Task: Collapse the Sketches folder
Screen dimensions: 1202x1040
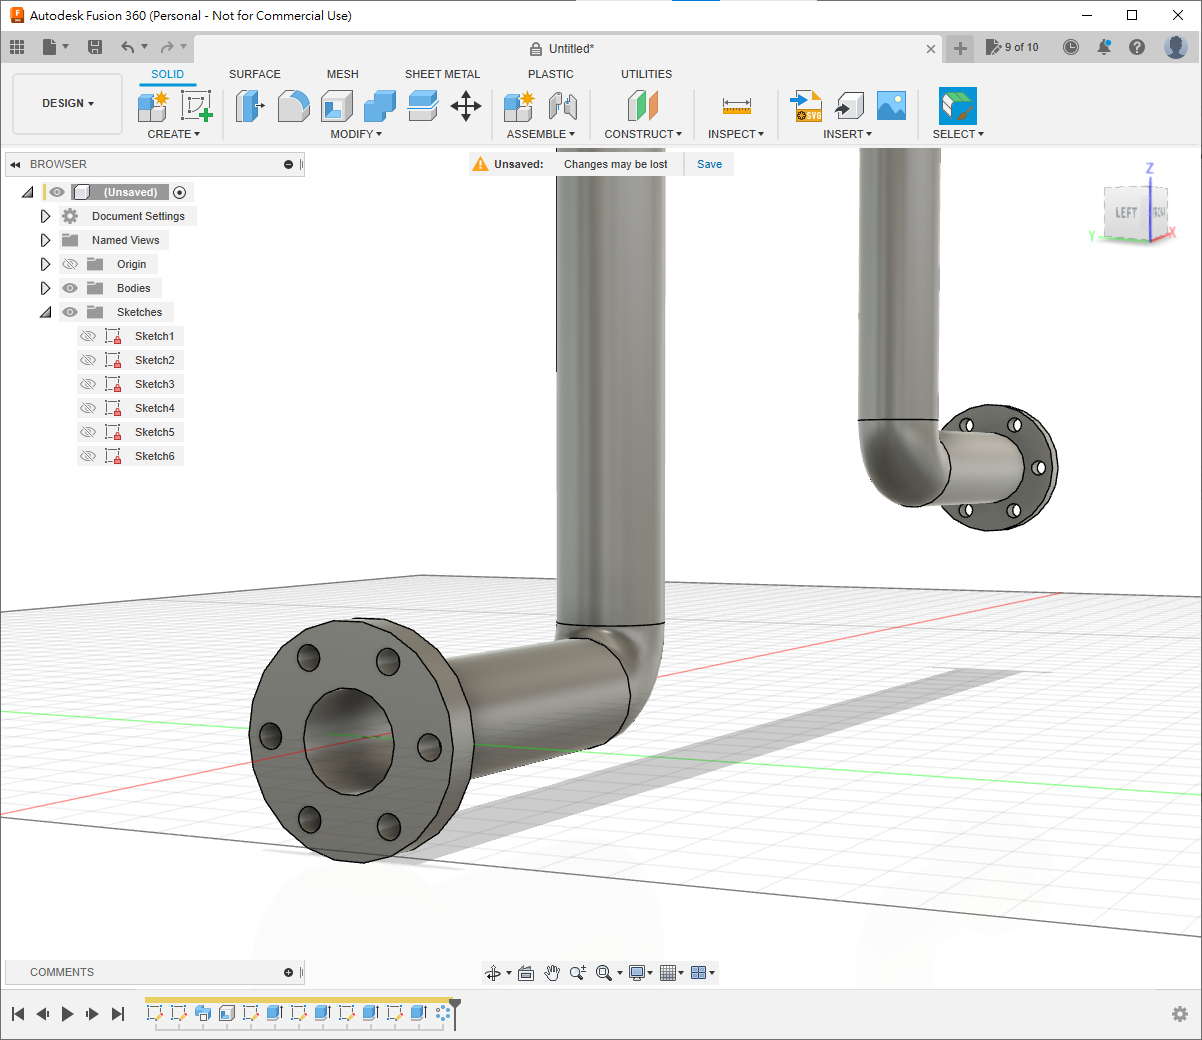Action: [x=45, y=312]
